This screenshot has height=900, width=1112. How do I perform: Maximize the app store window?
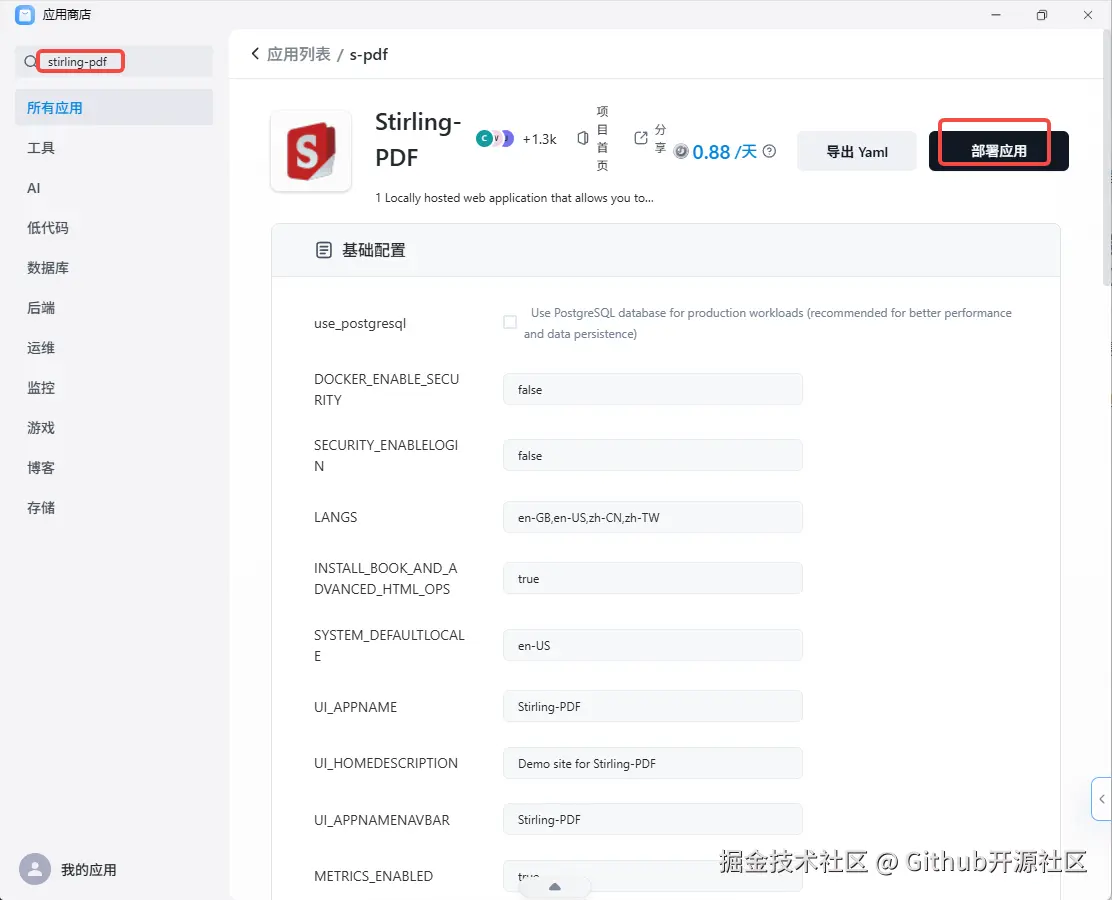1041,15
